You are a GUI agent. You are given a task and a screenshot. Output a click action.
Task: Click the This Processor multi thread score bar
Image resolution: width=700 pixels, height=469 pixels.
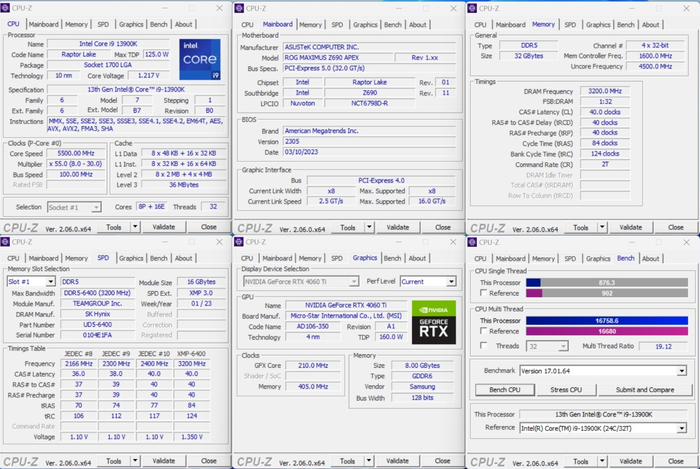click(x=608, y=319)
